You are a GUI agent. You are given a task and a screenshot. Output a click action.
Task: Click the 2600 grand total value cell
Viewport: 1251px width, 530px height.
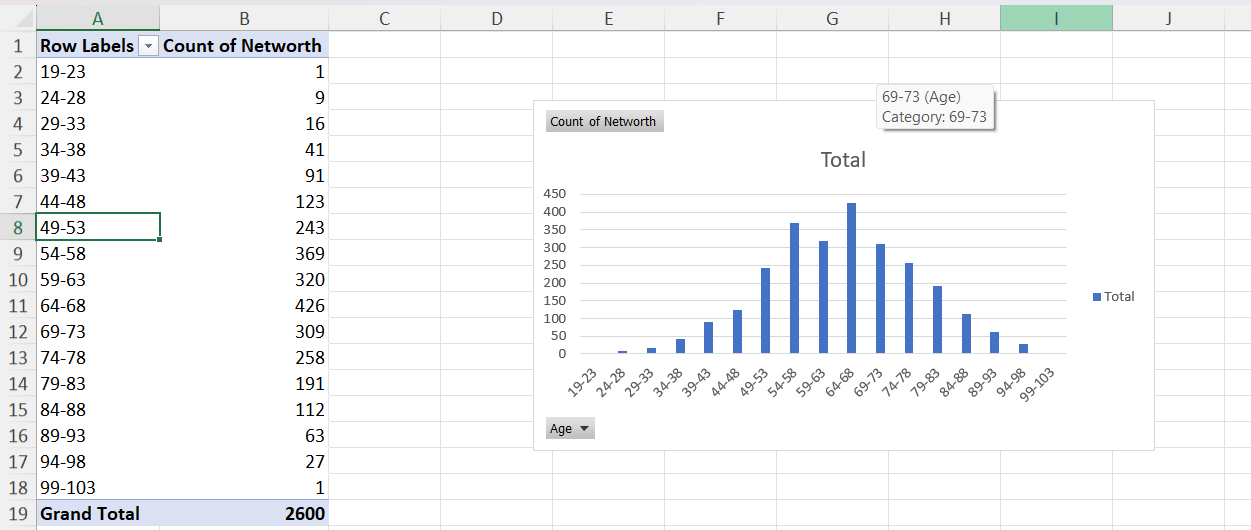point(244,513)
